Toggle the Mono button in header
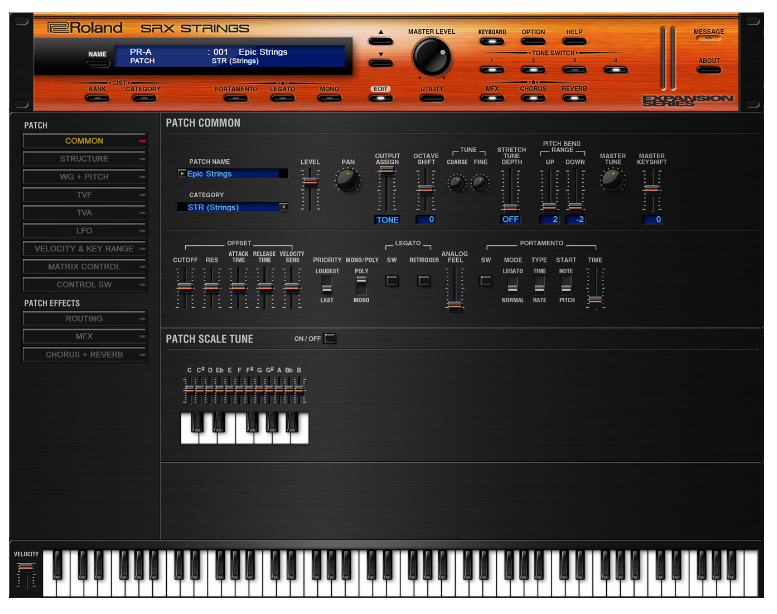 329,98
